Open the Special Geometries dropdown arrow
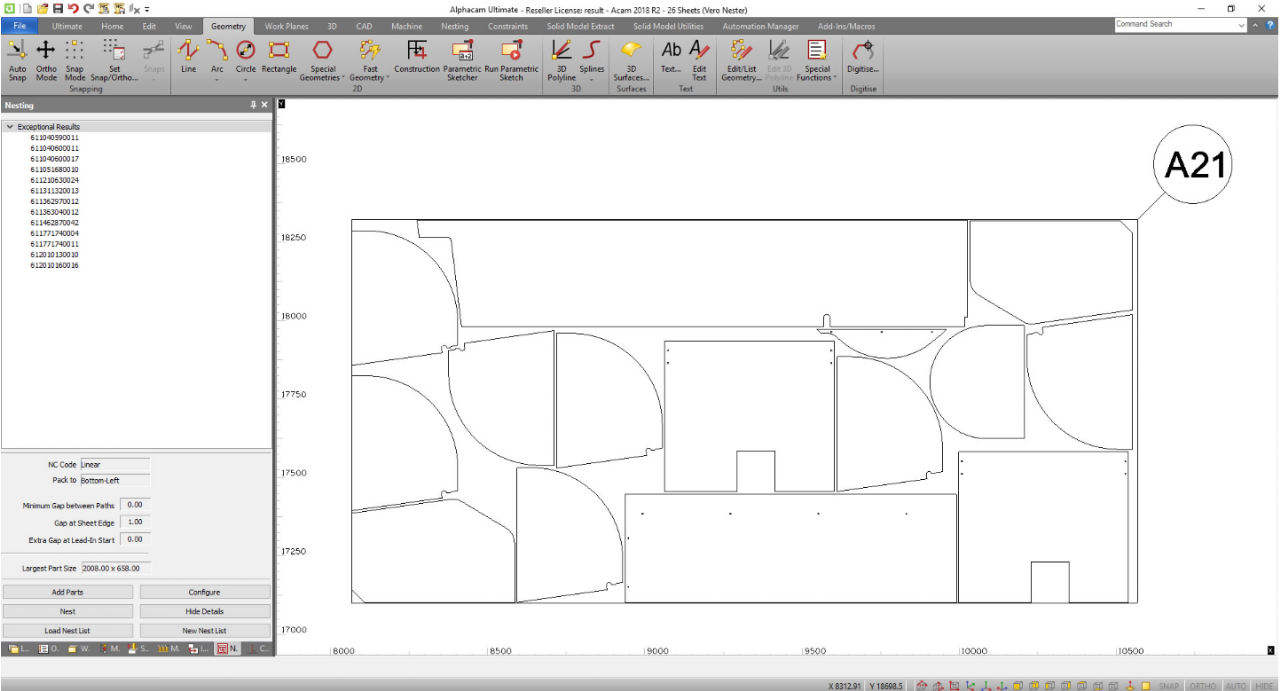This screenshot has height=691, width=1280. click(x=343, y=78)
